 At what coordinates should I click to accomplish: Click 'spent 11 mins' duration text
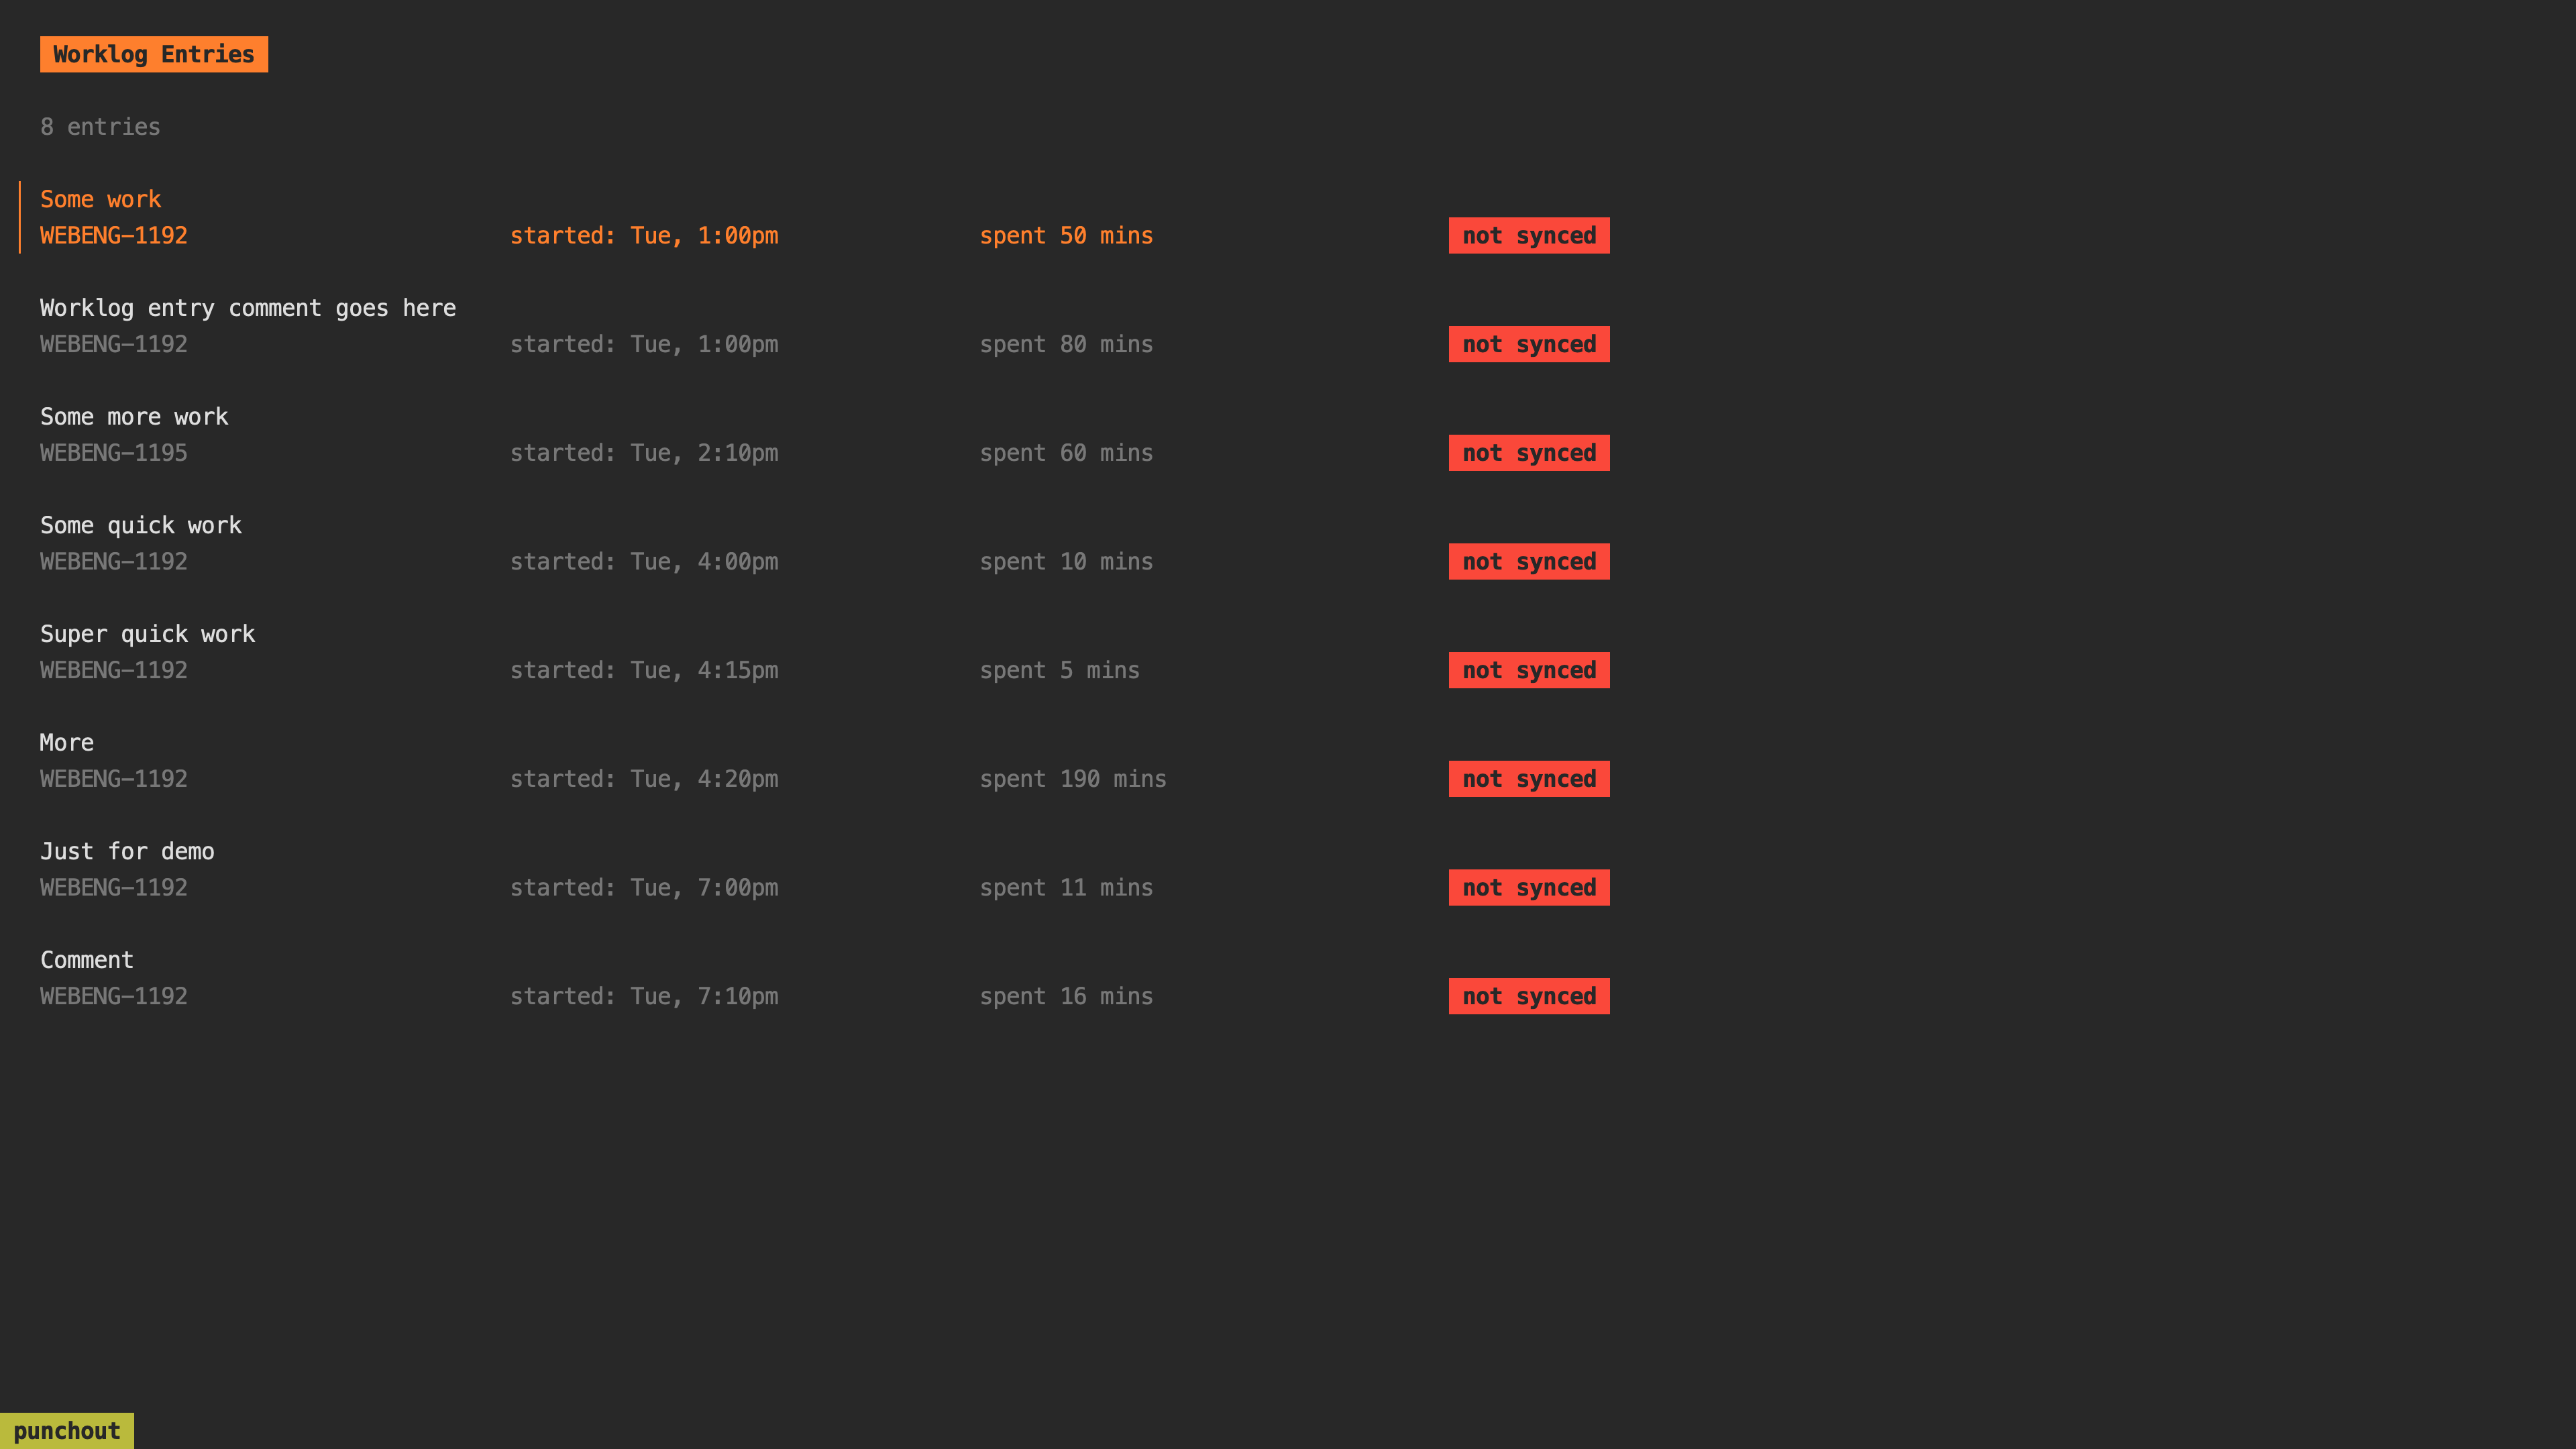click(1065, 888)
